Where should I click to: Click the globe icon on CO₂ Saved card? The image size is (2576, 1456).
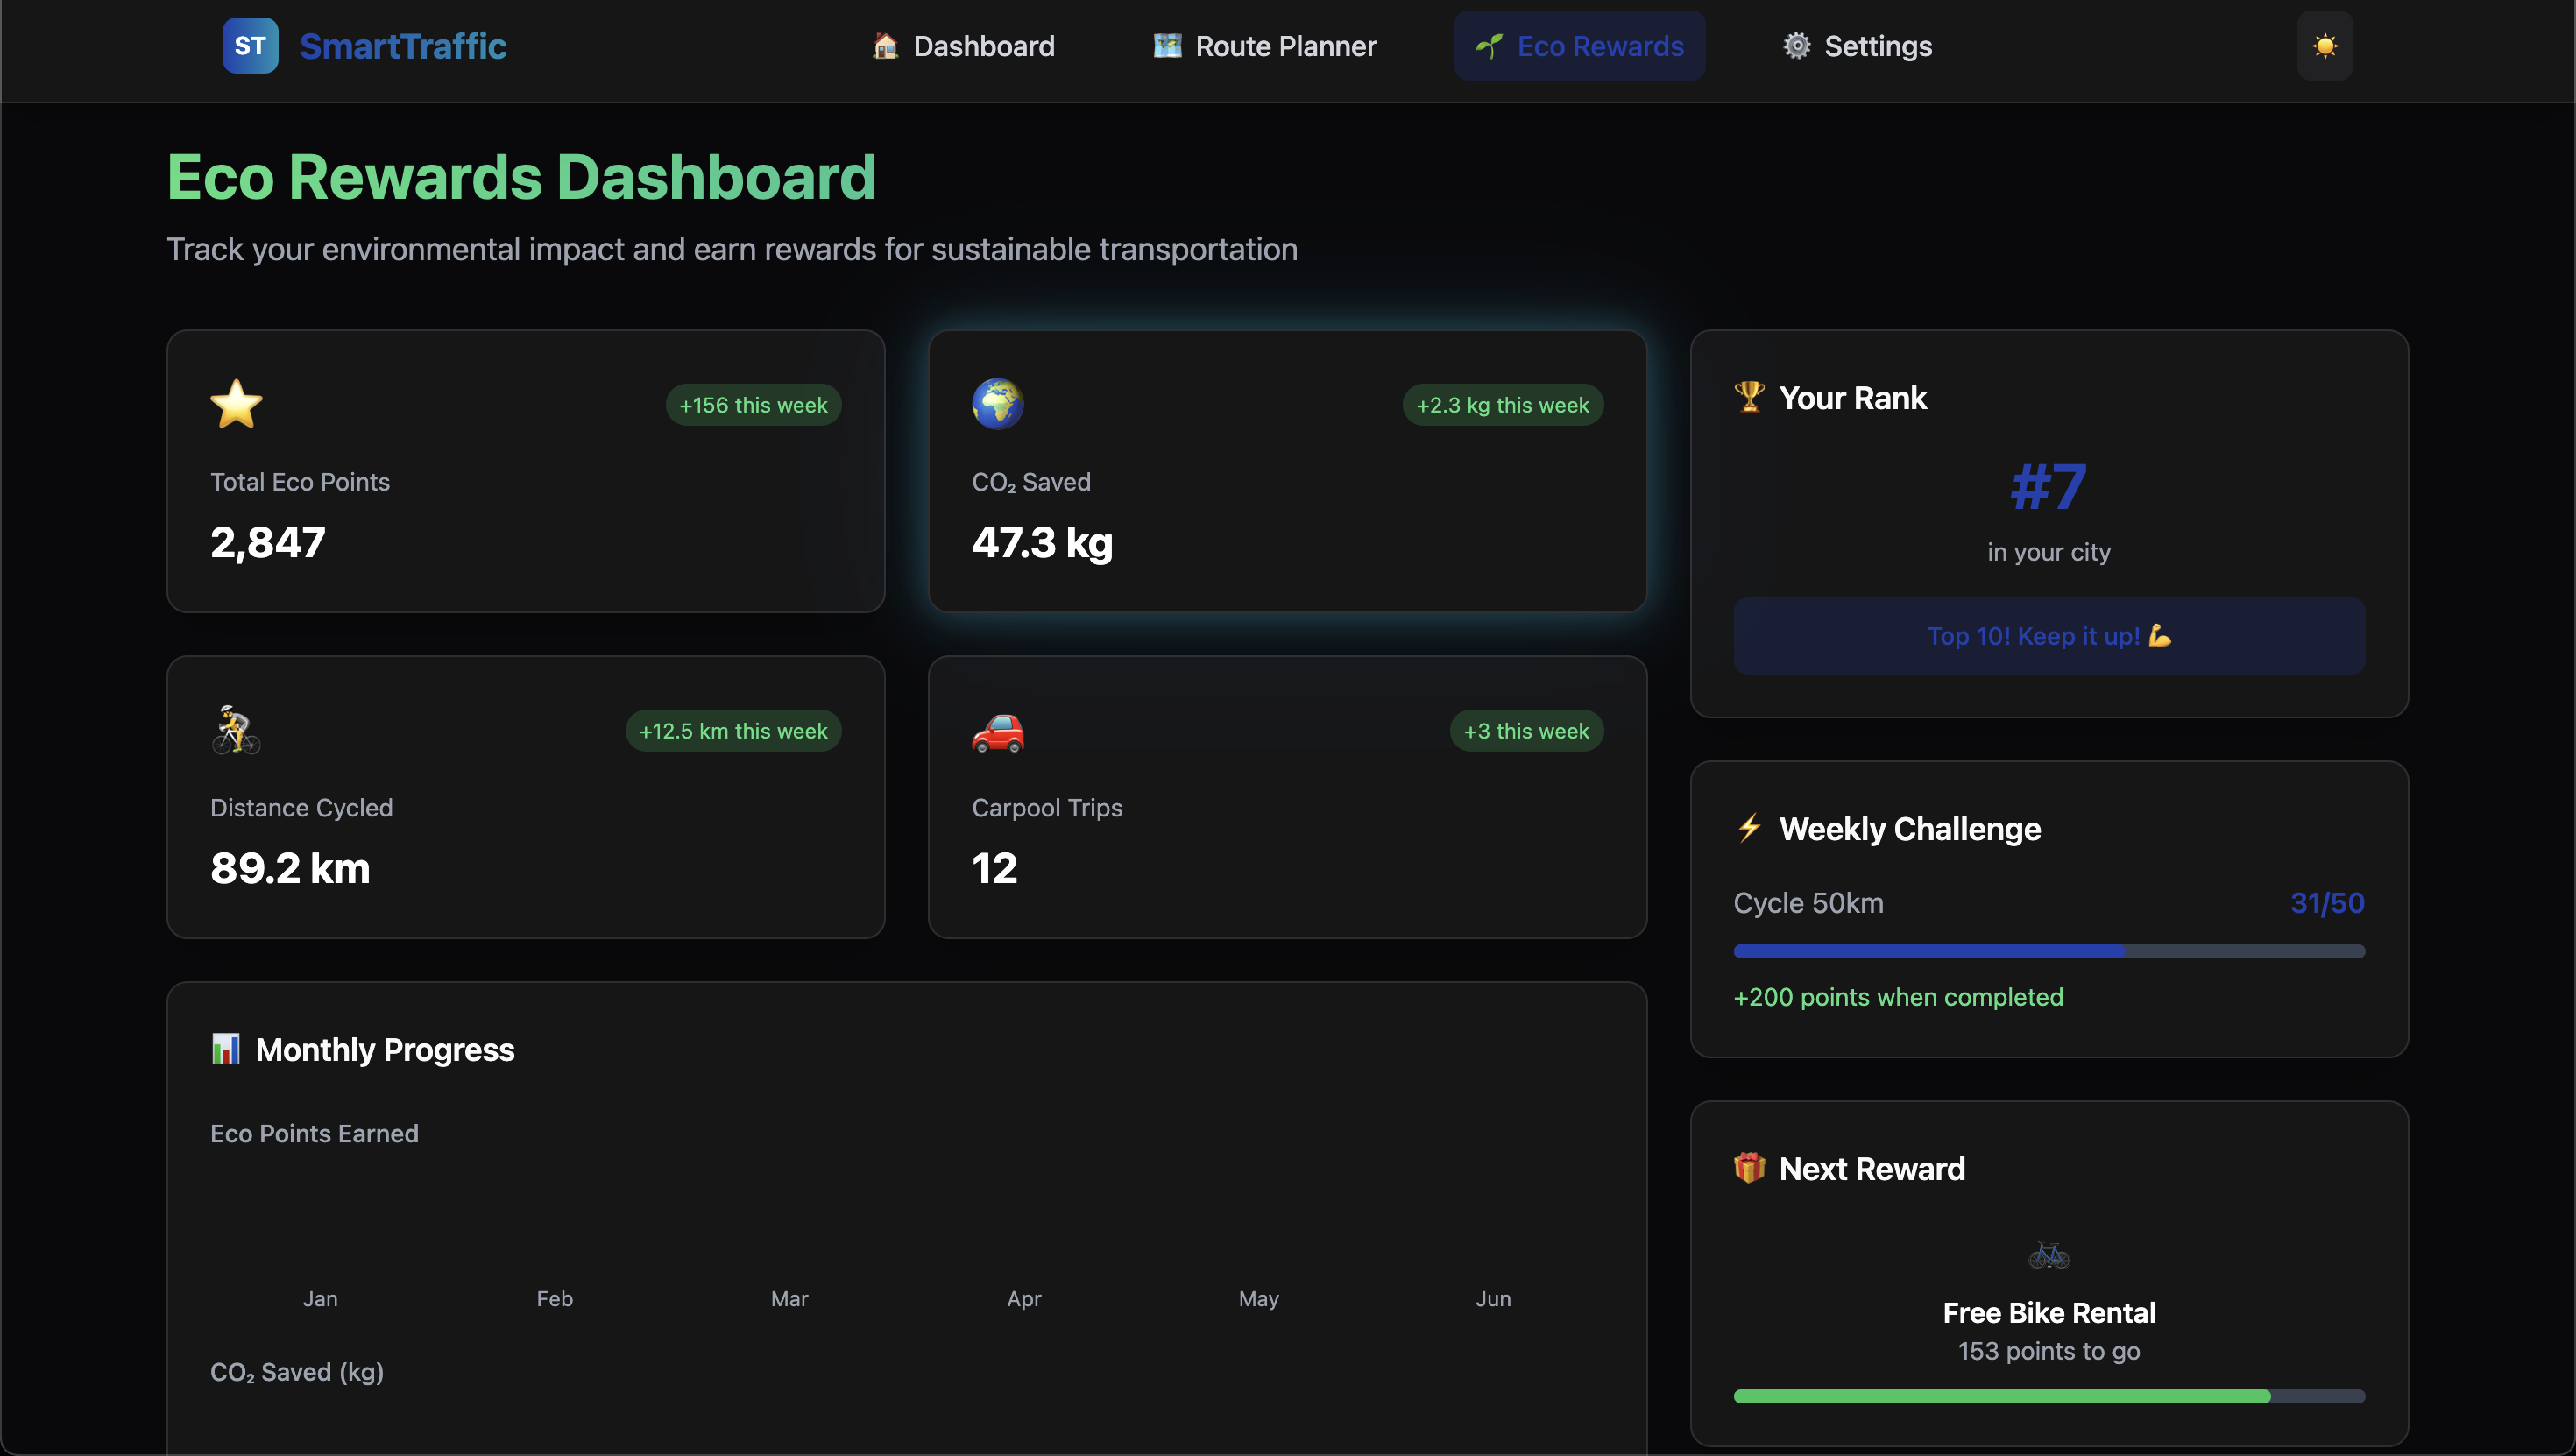point(997,404)
